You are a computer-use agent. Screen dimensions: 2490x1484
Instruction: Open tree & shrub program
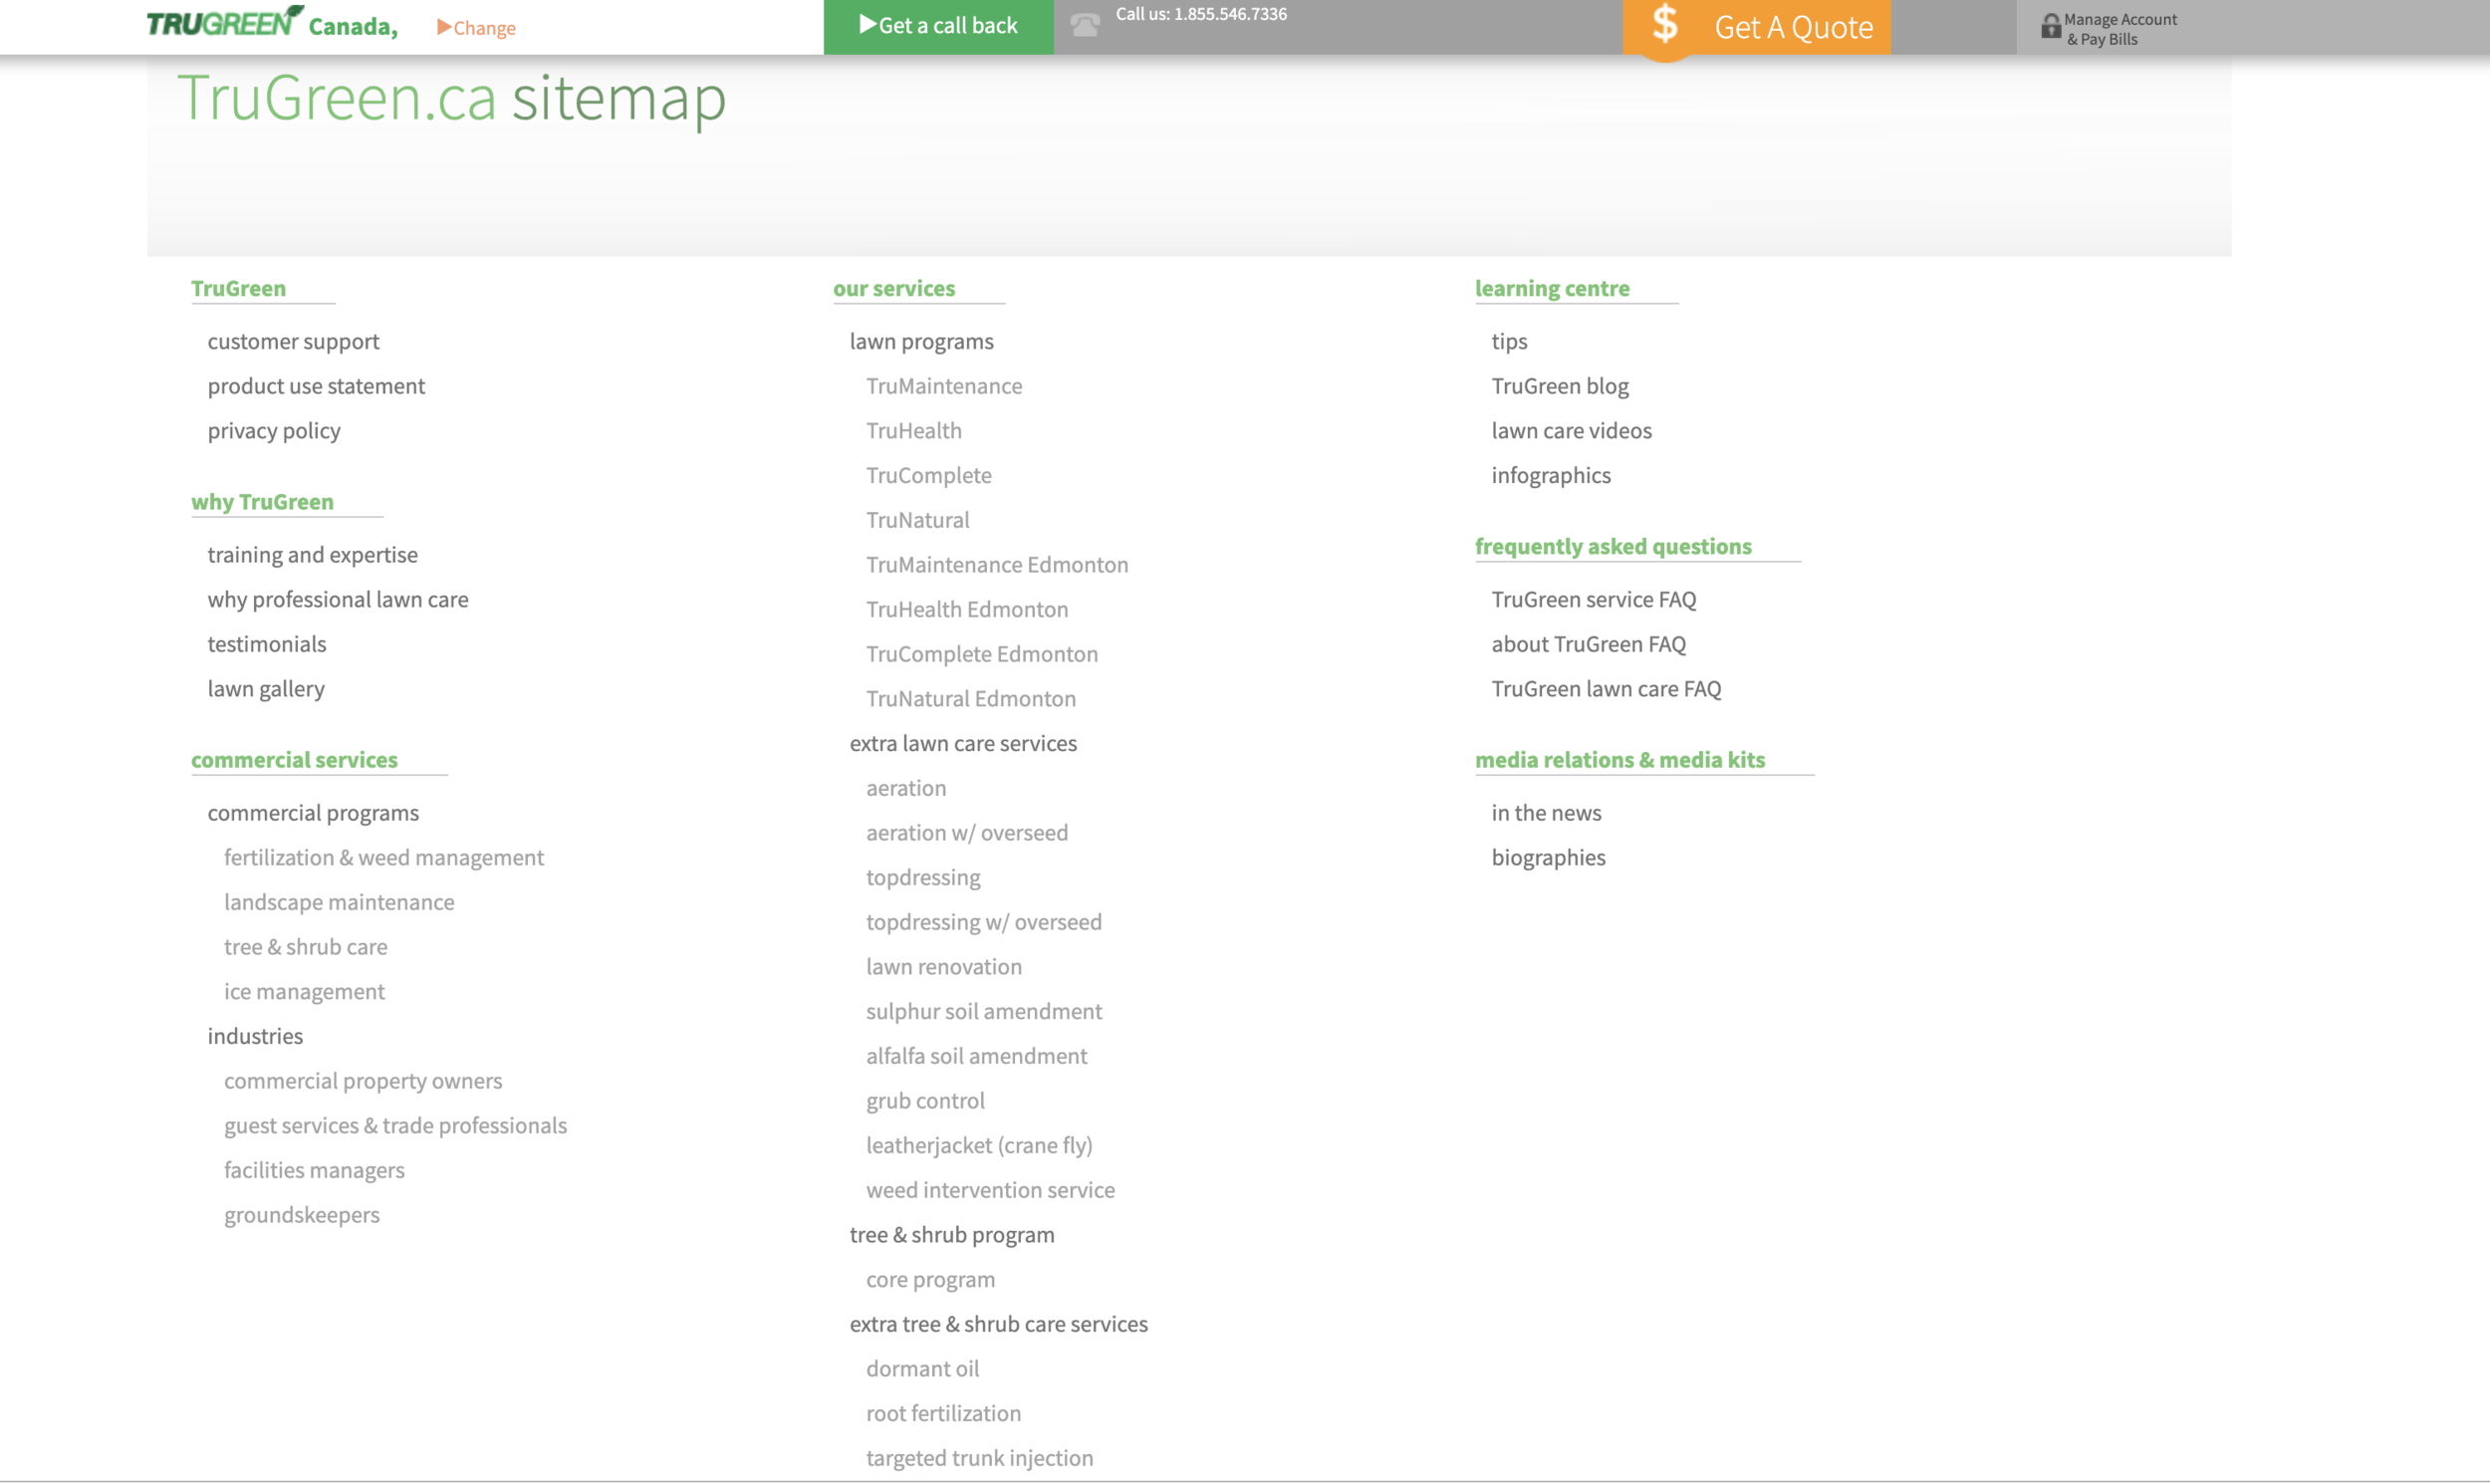click(x=952, y=1235)
